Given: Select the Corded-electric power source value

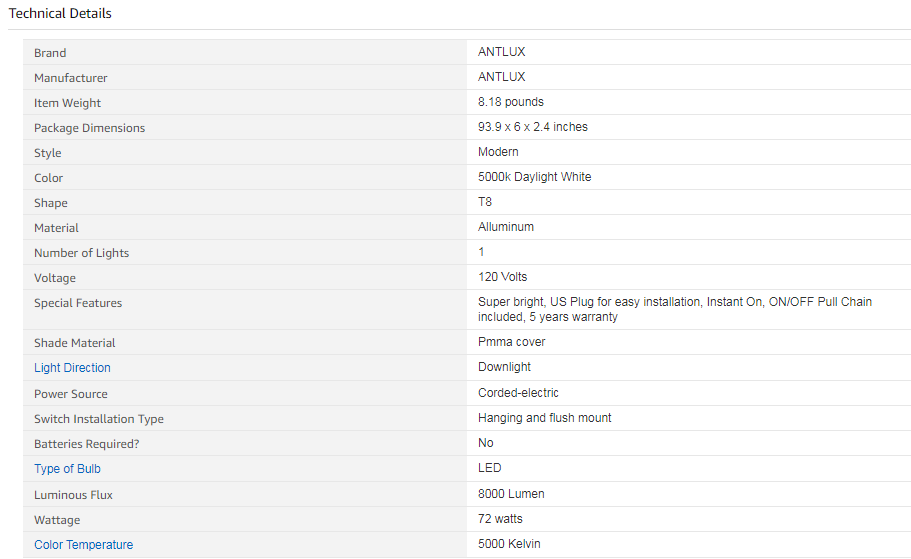Looking at the screenshot, I should click(x=518, y=393).
